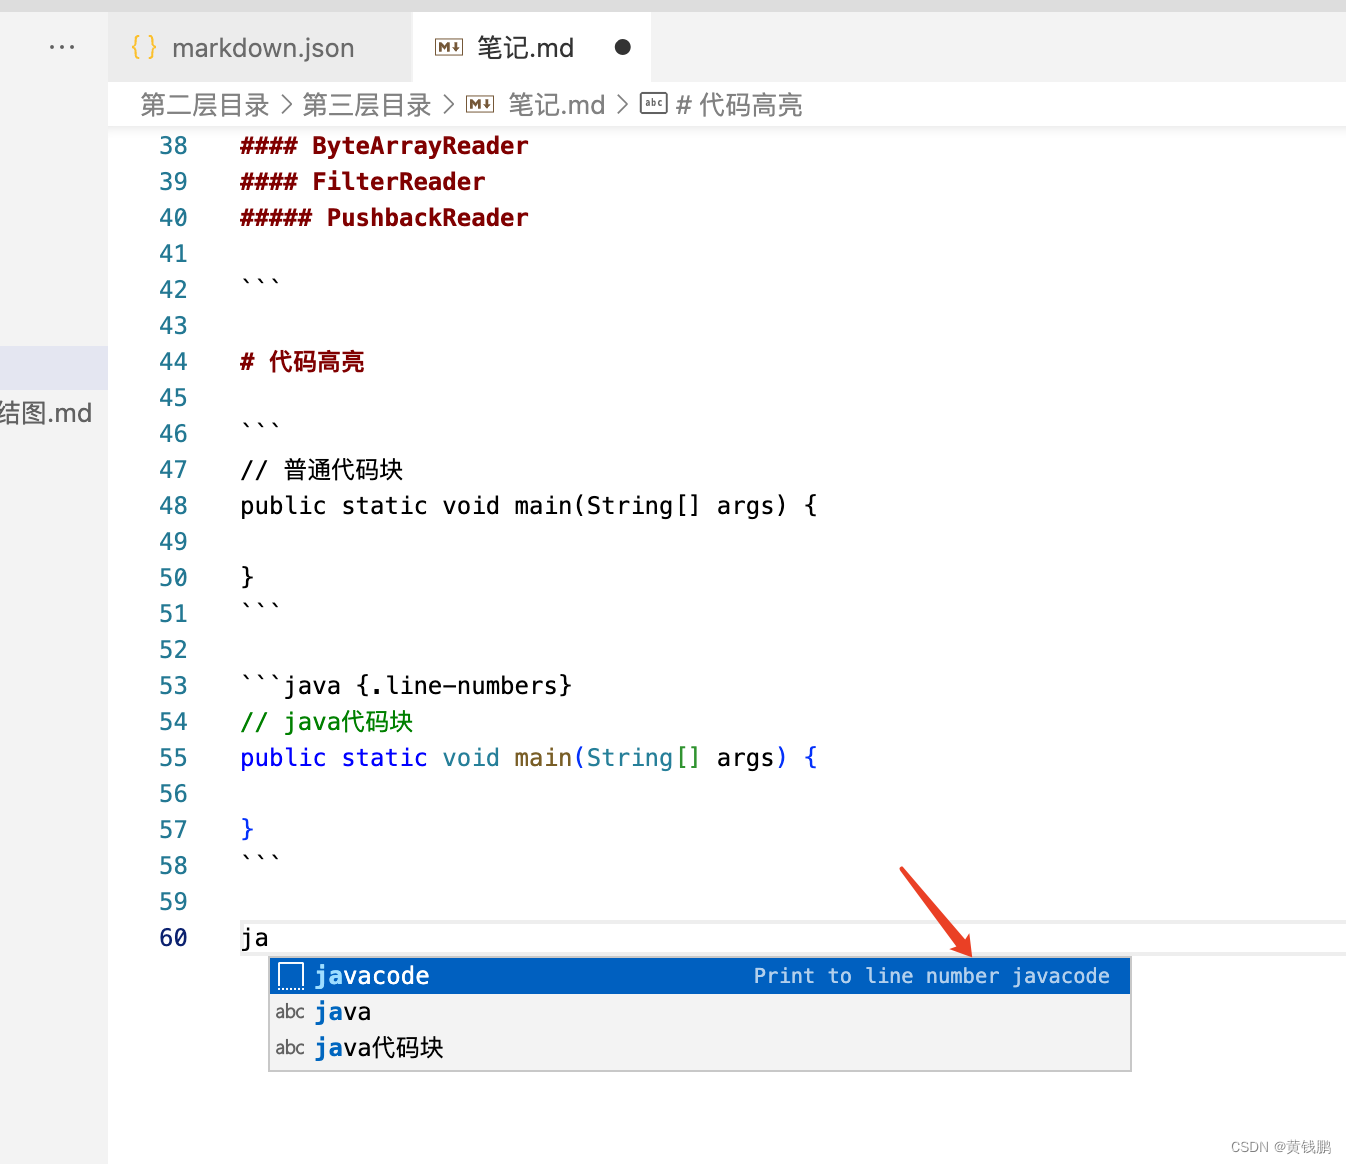Select the javacode snippet suggestion
Screen dimensions: 1346x1164
(700, 976)
